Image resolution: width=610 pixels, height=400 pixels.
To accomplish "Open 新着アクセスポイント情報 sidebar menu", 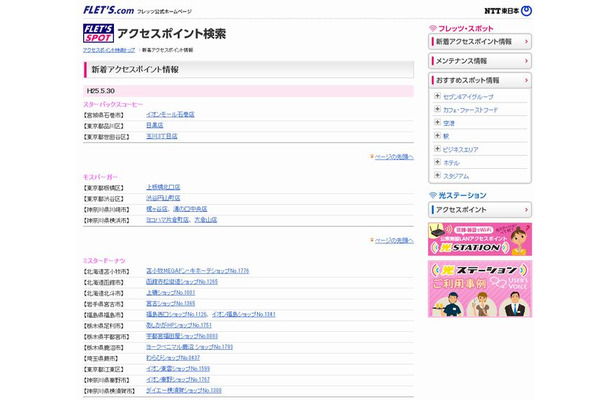I will coord(480,42).
